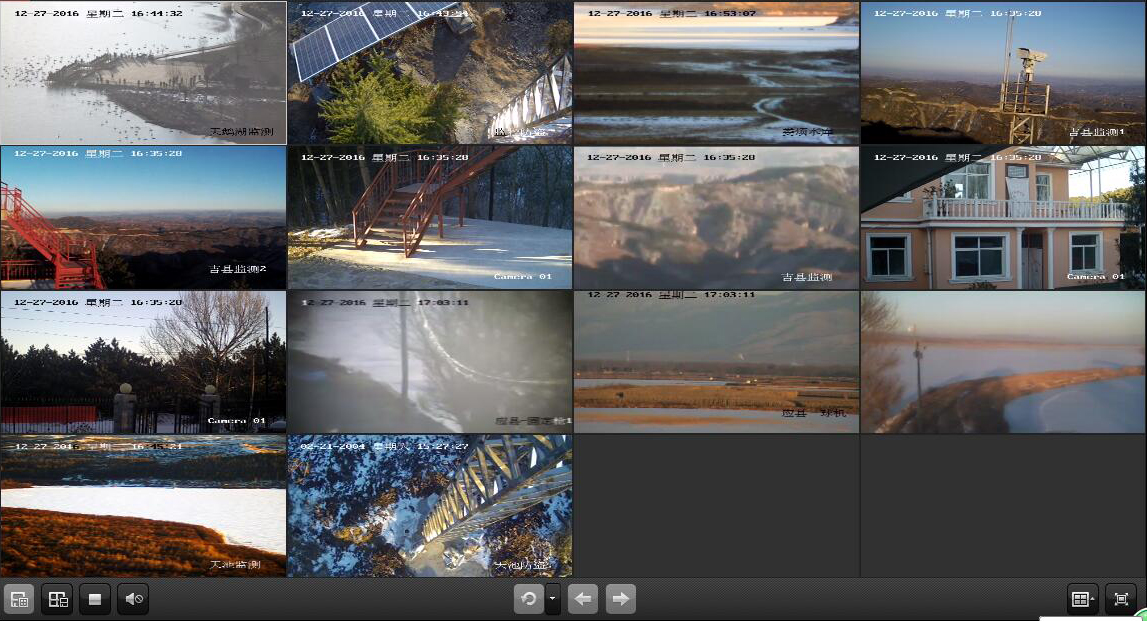Select the bare tree and gate Camera 01 feed
The height and width of the screenshot is (621, 1147).
coord(143,362)
